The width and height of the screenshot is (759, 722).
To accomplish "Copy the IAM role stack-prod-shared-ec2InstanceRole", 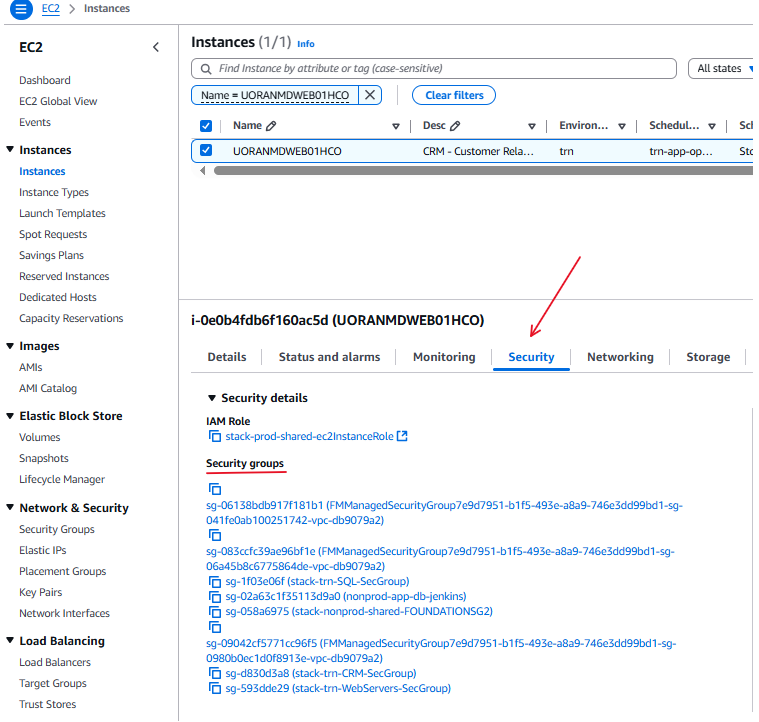I will (214, 436).
